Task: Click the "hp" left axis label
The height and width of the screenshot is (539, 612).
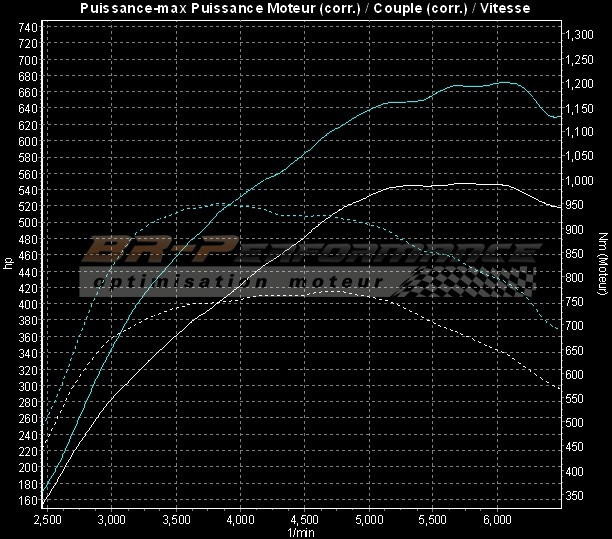Action: coord(9,264)
